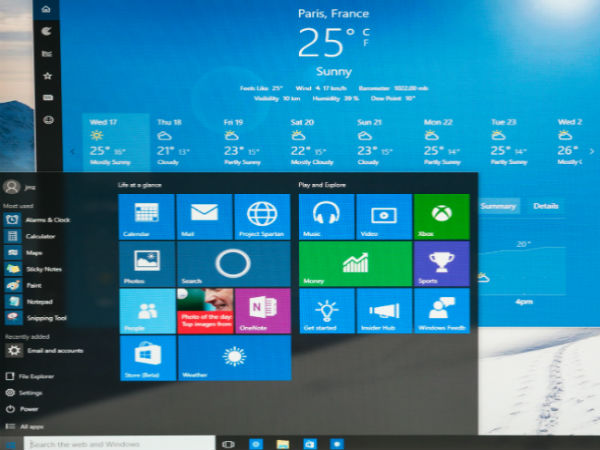This screenshot has height=450, width=600.
Task: Open Store (Beta) tile
Action: click(x=147, y=358)
